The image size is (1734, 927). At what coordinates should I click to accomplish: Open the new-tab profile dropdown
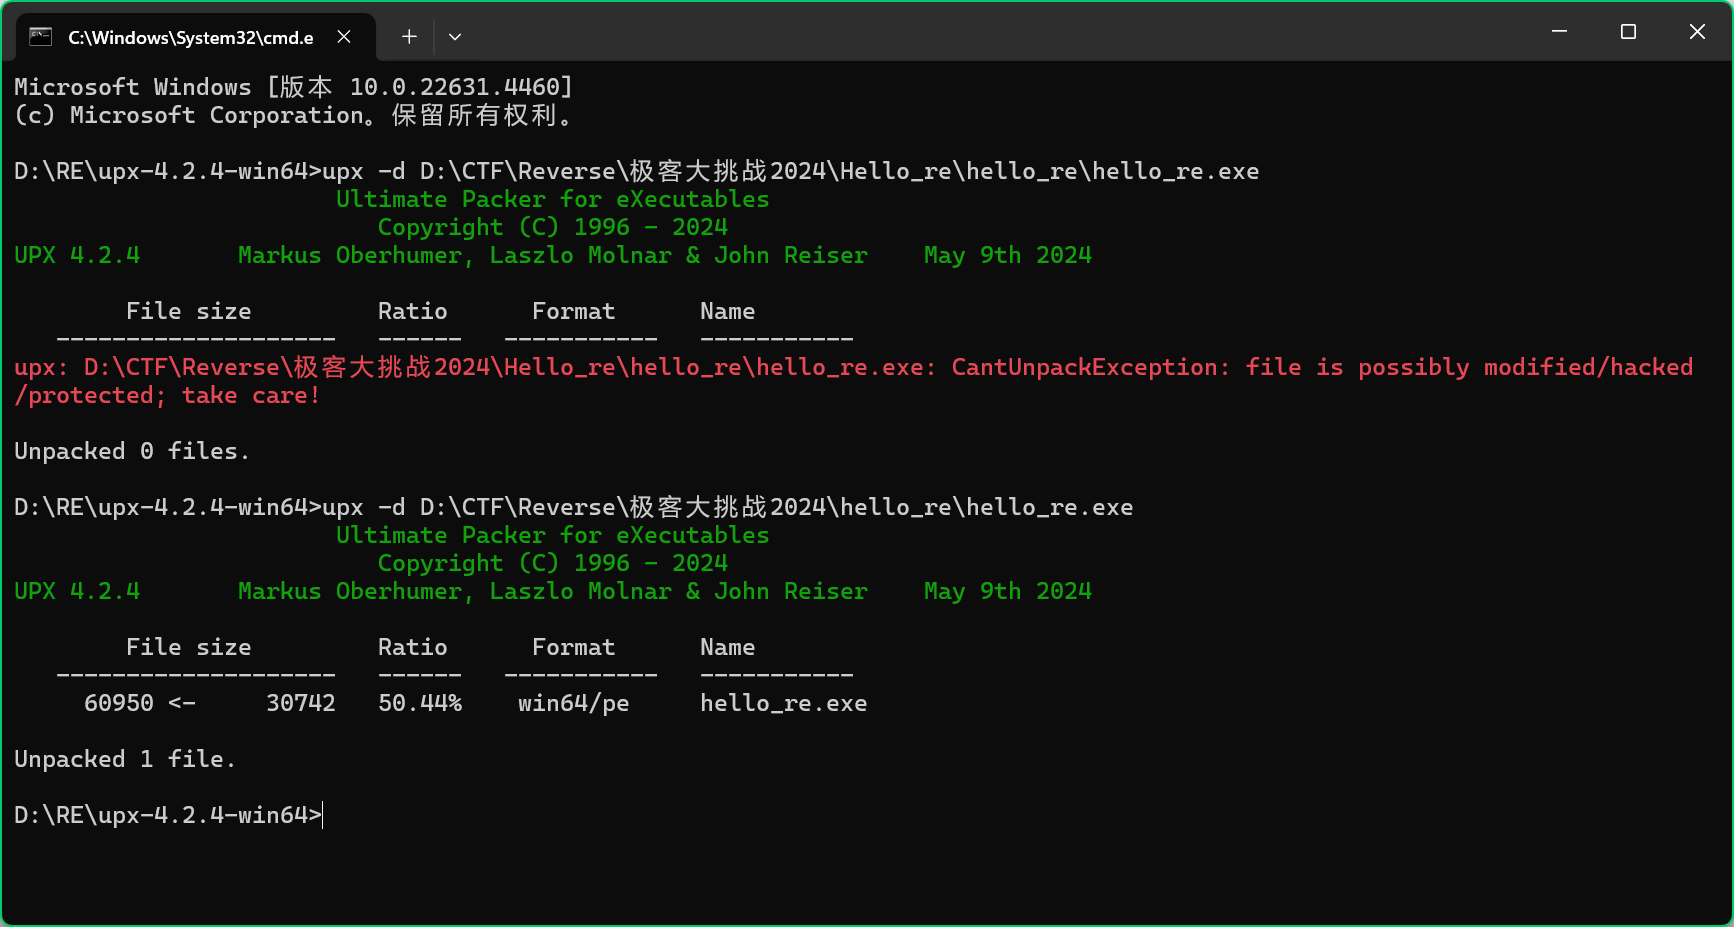(x=455, y=37)
